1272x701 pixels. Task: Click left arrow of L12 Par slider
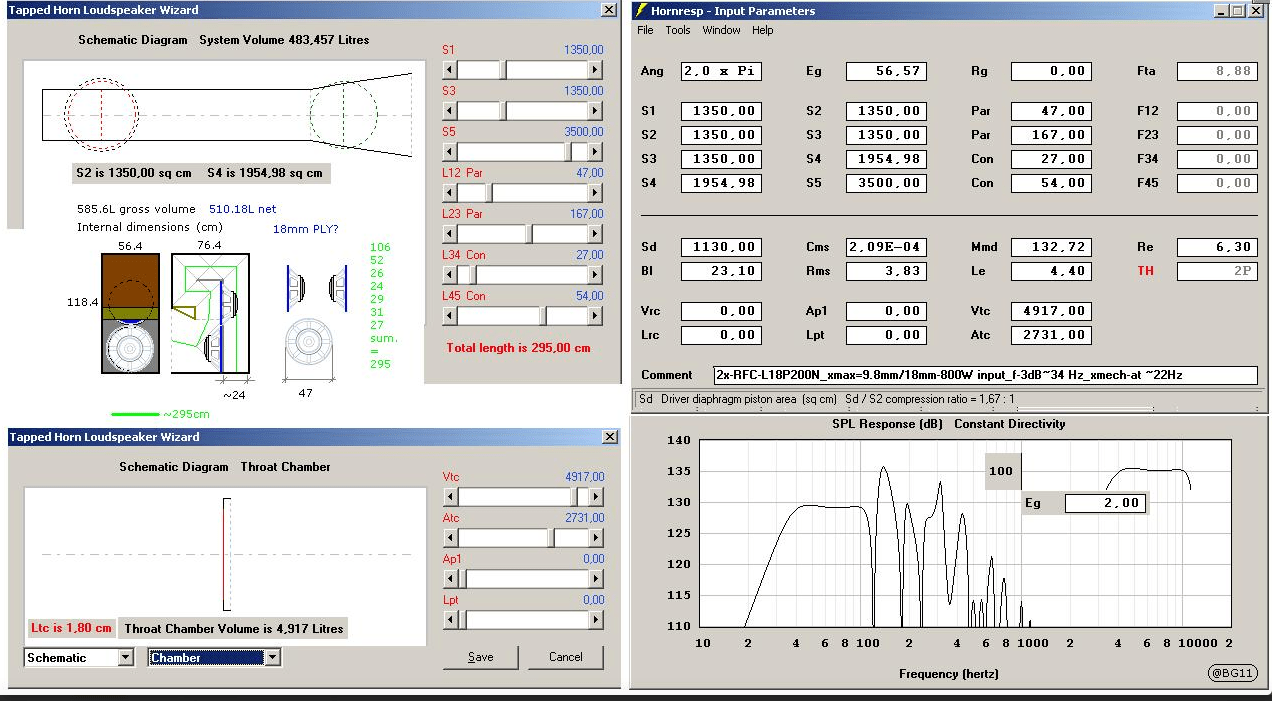450,193
